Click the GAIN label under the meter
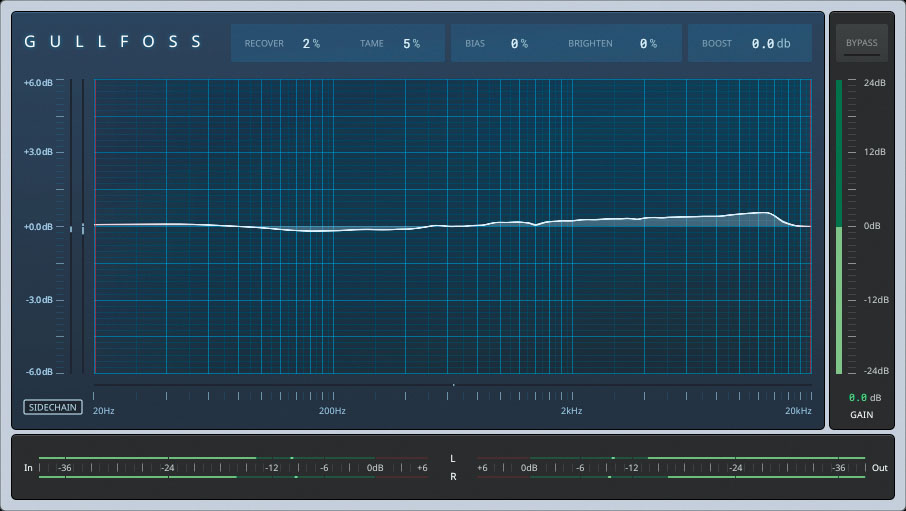The image size is (906, 511). [x=862, y=414]
